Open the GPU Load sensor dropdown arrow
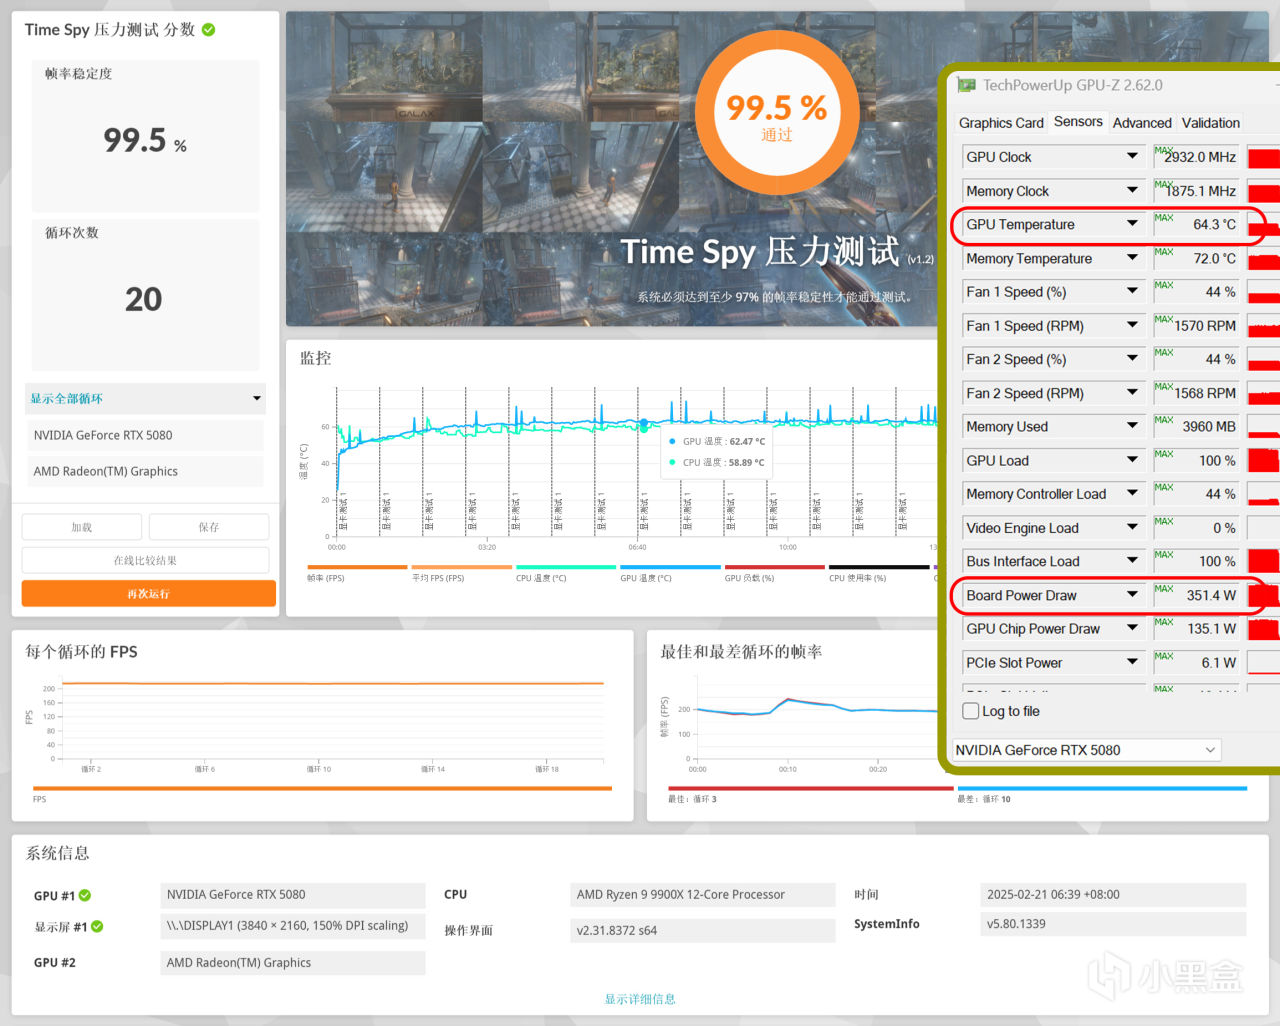 click(x=1132, y=460)
